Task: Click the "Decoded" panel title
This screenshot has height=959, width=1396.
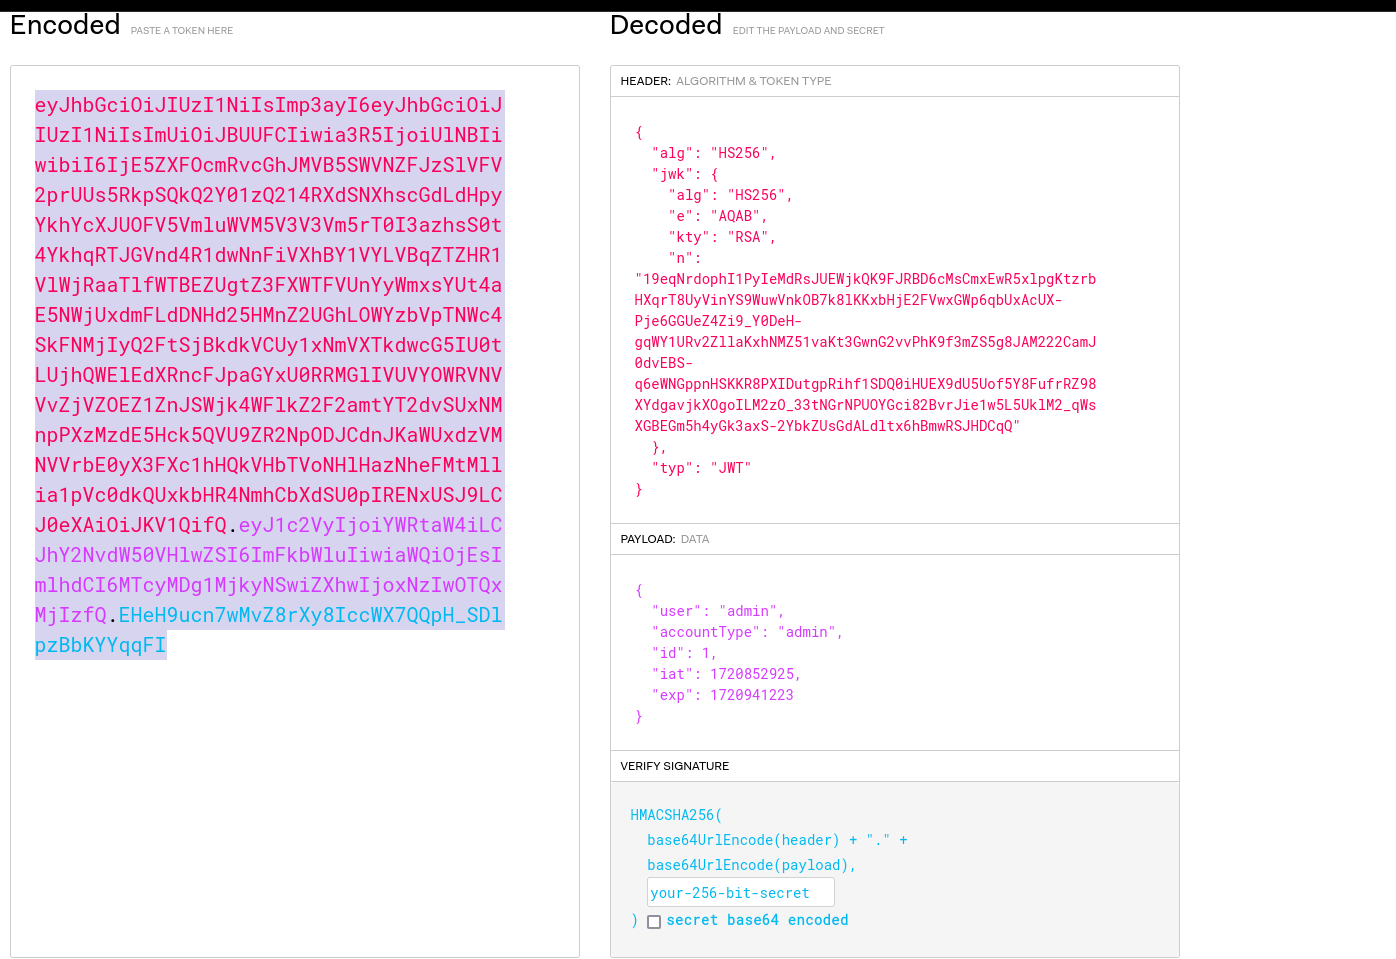Action: click(x=666, y=24)
